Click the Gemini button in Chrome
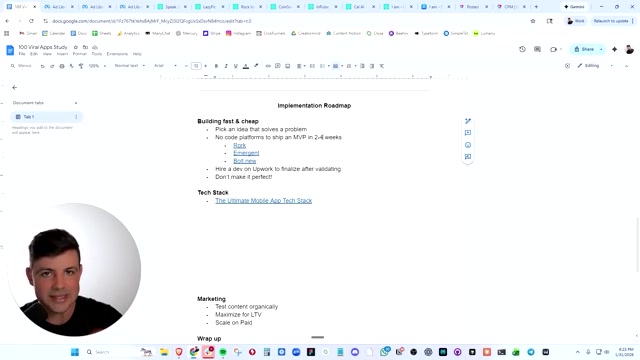This screenshot has height=360, width=640. click(x=574, y=7)
